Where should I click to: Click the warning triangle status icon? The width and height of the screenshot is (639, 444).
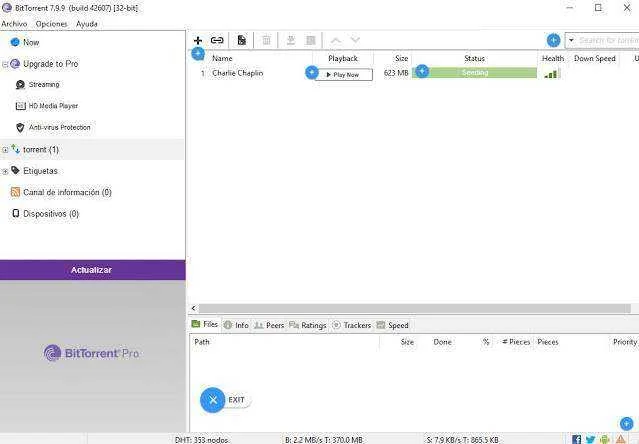click(621, 439)
